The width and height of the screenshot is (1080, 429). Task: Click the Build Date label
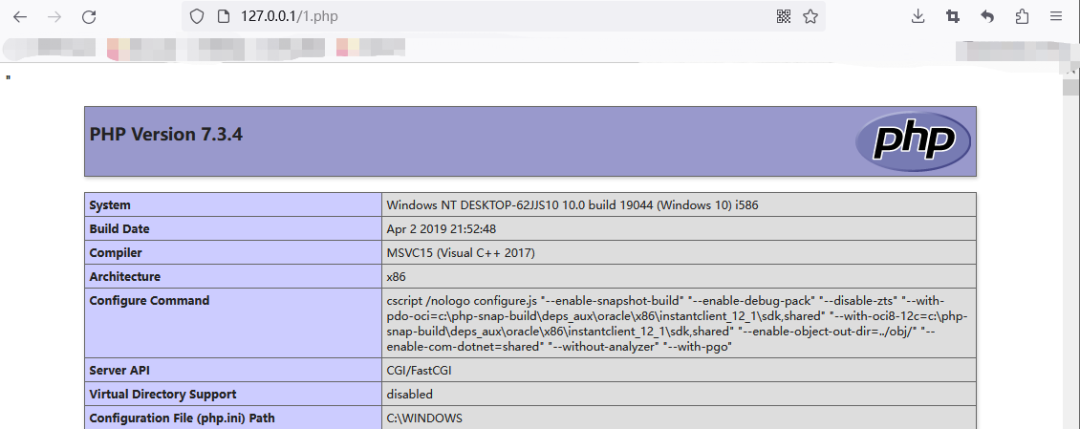point(119,229)
